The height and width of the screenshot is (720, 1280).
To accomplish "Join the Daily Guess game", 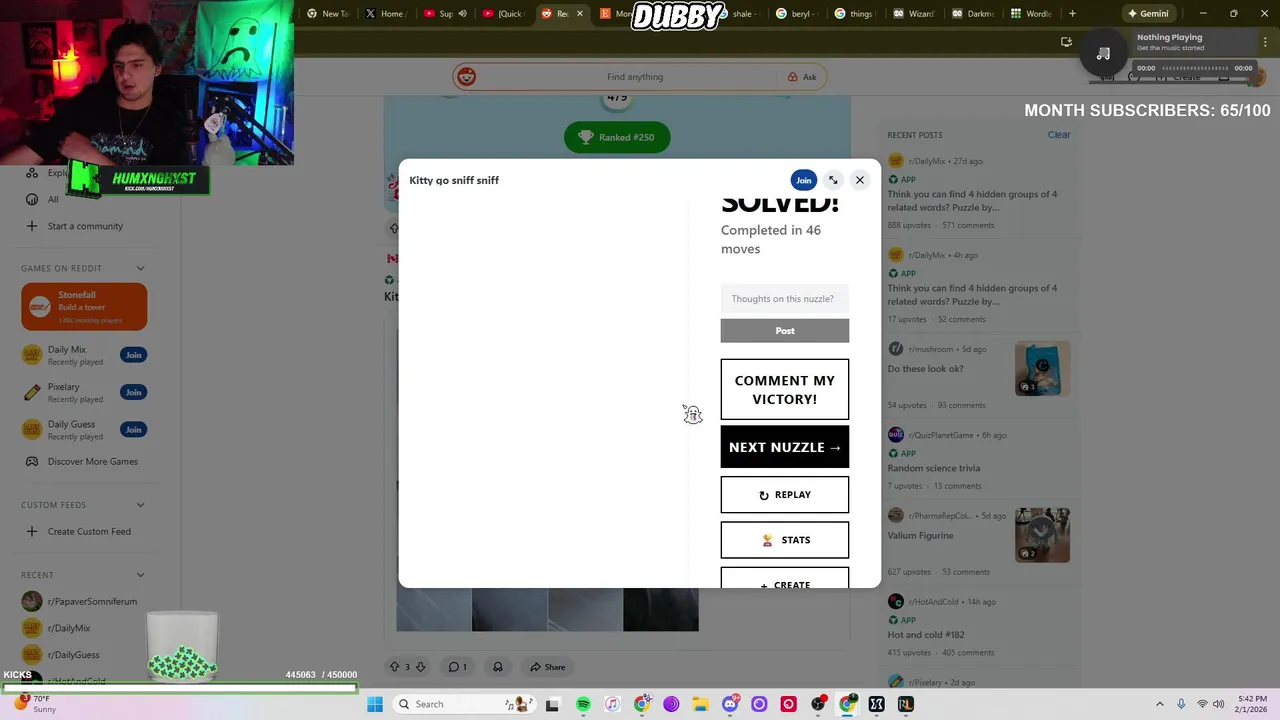I will [x=133, y=429].
